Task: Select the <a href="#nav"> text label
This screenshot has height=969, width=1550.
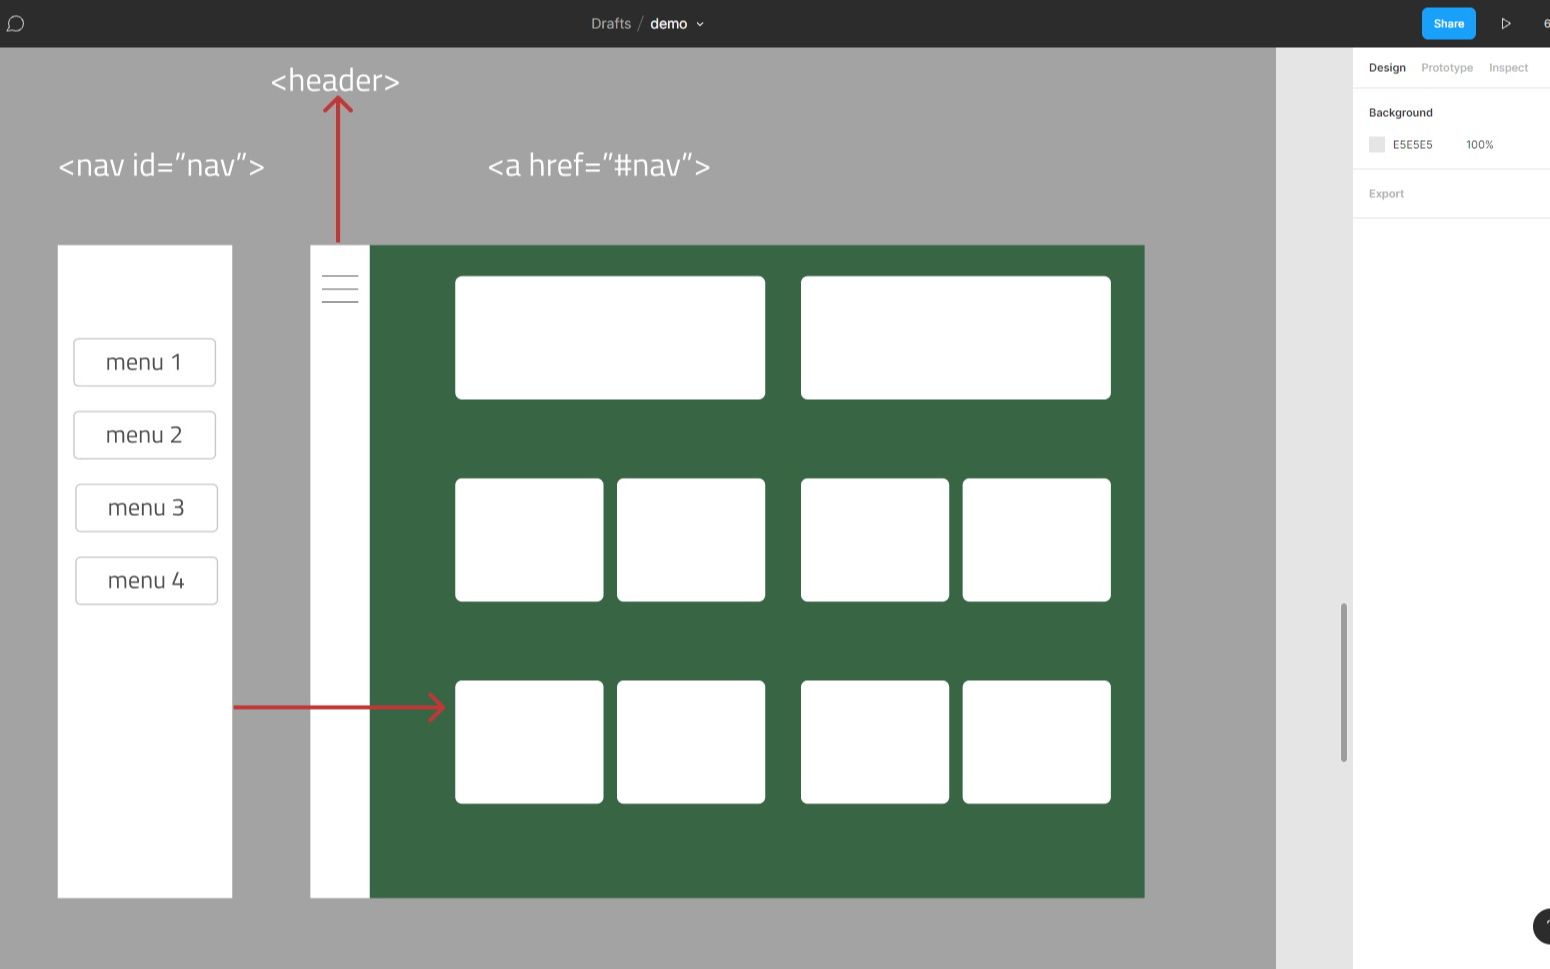Action: click(599, 165)
